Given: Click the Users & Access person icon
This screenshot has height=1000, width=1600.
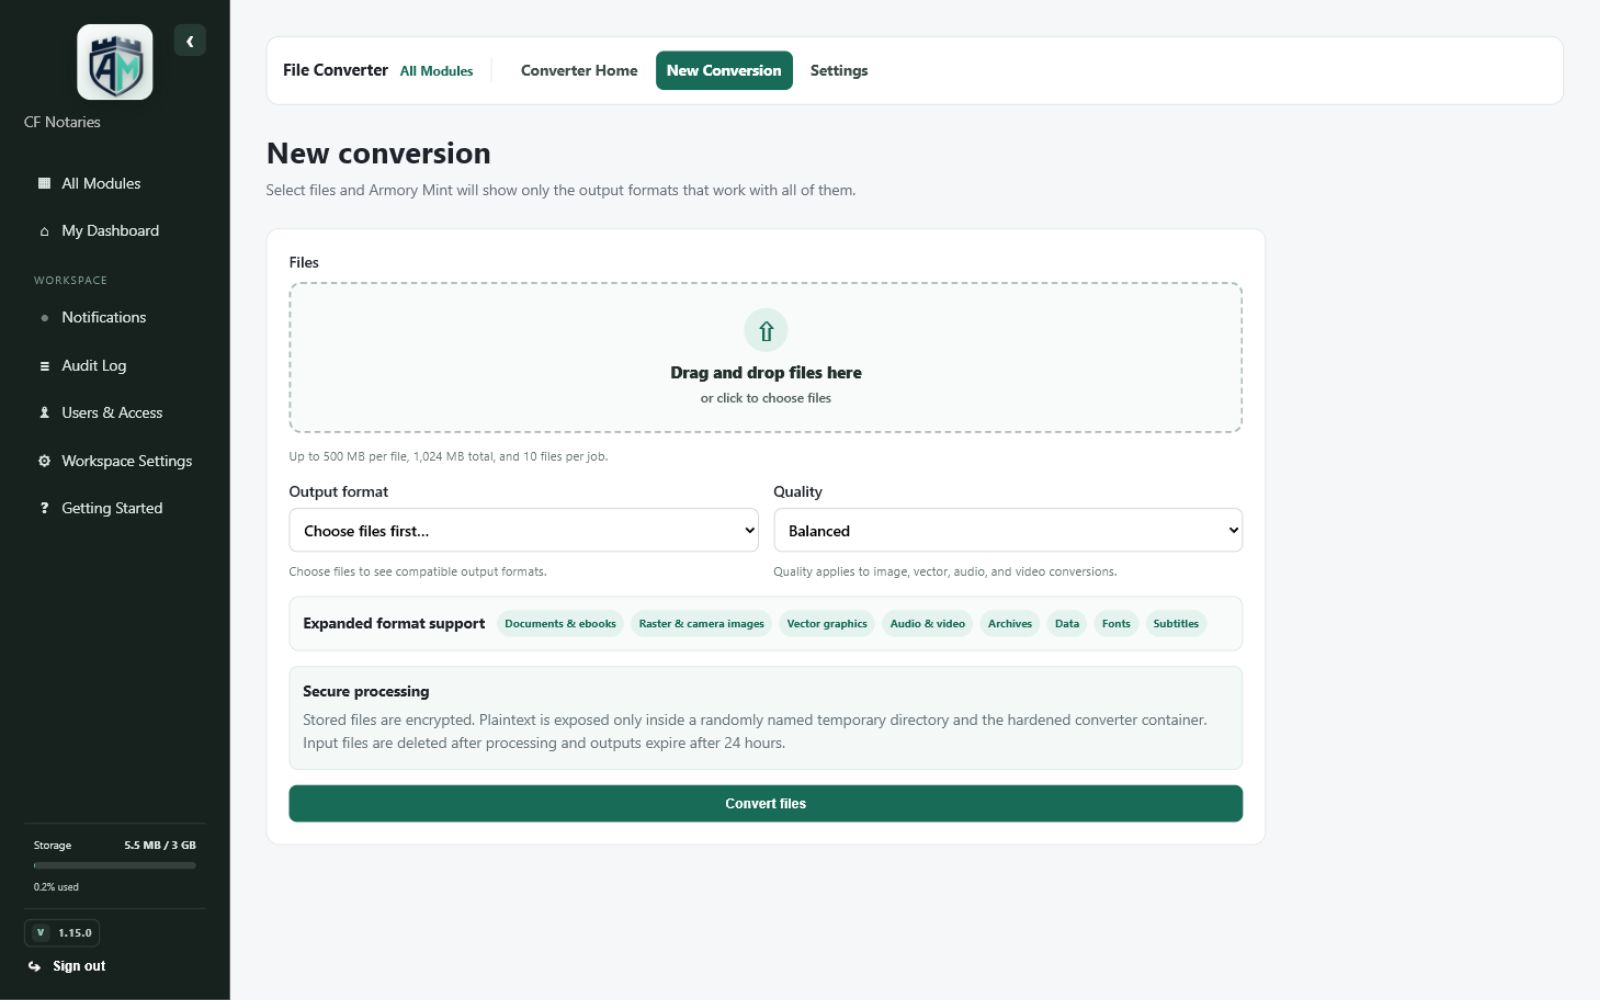Looking at the screenshot, I should (44, 413).
